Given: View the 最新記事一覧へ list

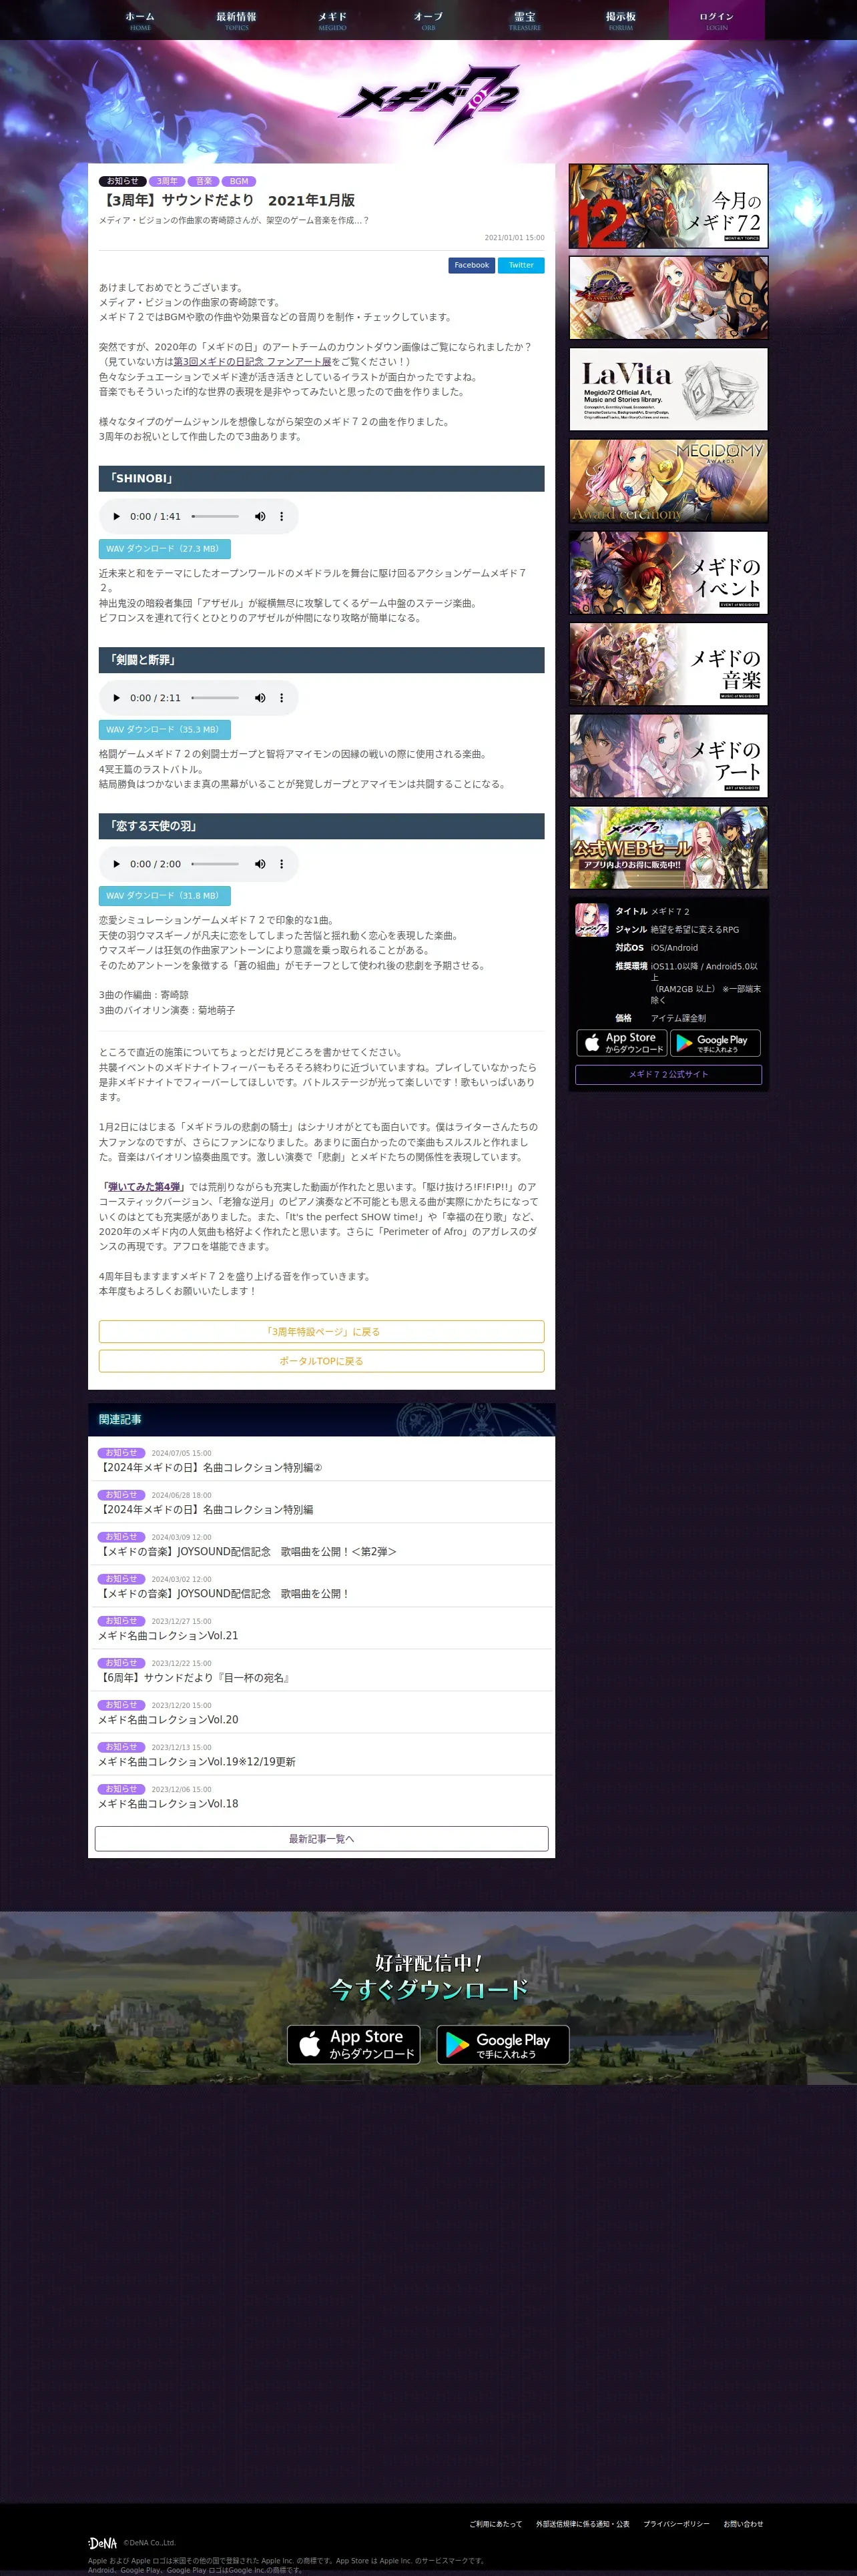Looking at the screenshot, I should click(321, 1838).
